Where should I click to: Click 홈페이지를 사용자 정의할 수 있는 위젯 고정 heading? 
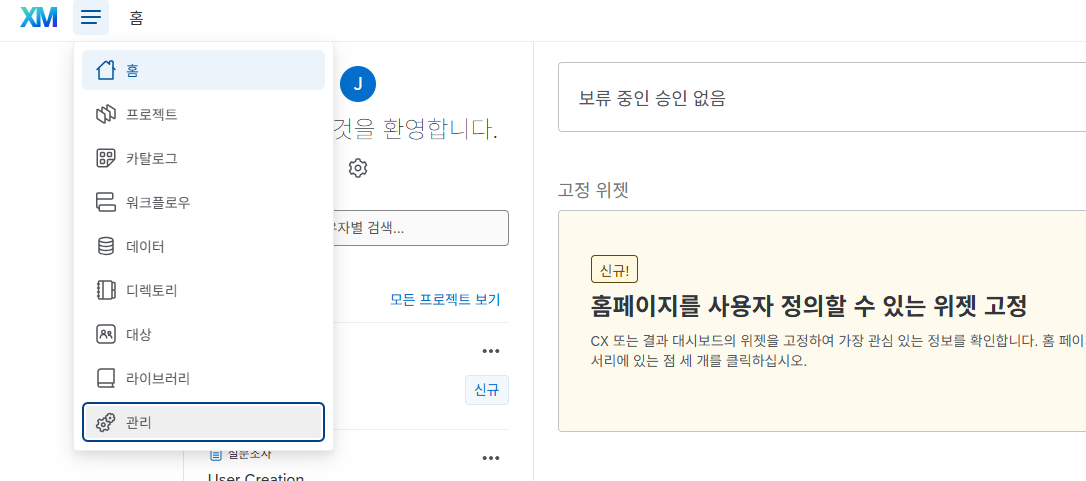809,305
